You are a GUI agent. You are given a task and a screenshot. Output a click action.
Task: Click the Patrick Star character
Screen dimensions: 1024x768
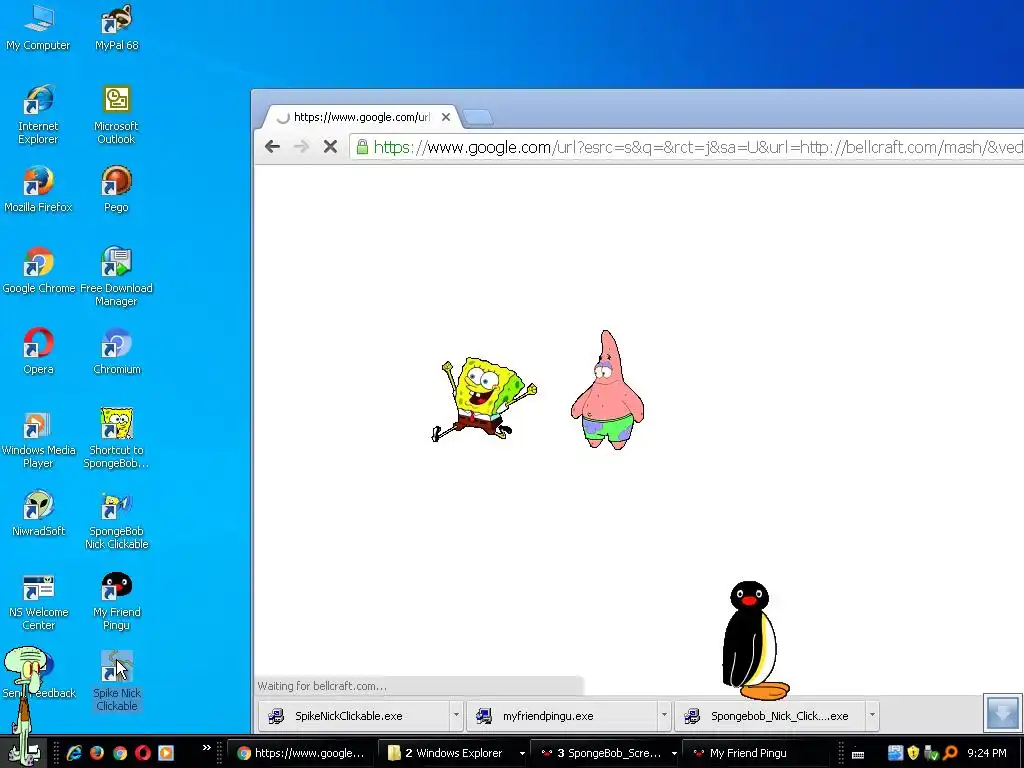pyautogui.click(x=607, y=390)
